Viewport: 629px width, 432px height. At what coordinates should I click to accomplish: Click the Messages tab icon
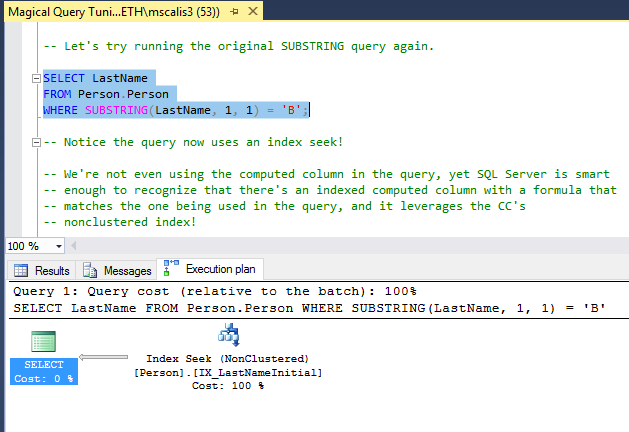(x=91, y=270)
